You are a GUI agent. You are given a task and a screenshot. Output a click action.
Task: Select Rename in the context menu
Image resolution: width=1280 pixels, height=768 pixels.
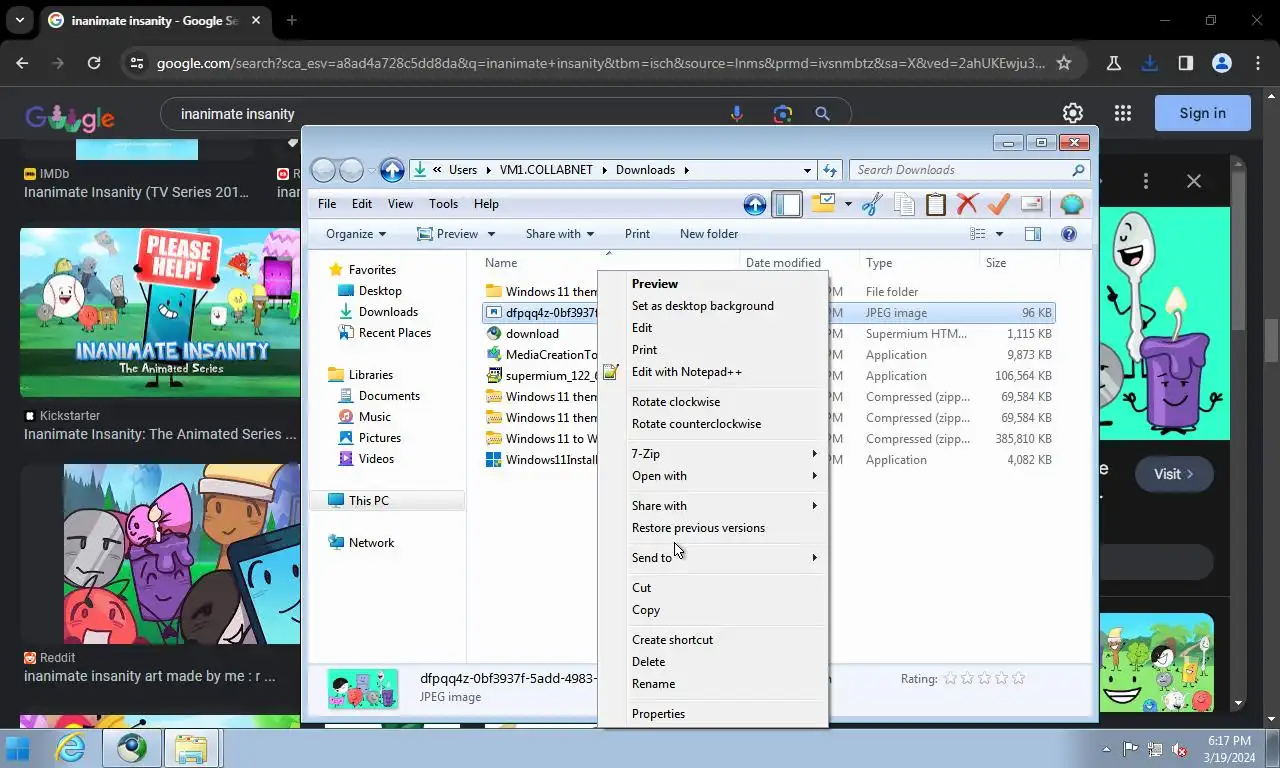click(713, 684)
